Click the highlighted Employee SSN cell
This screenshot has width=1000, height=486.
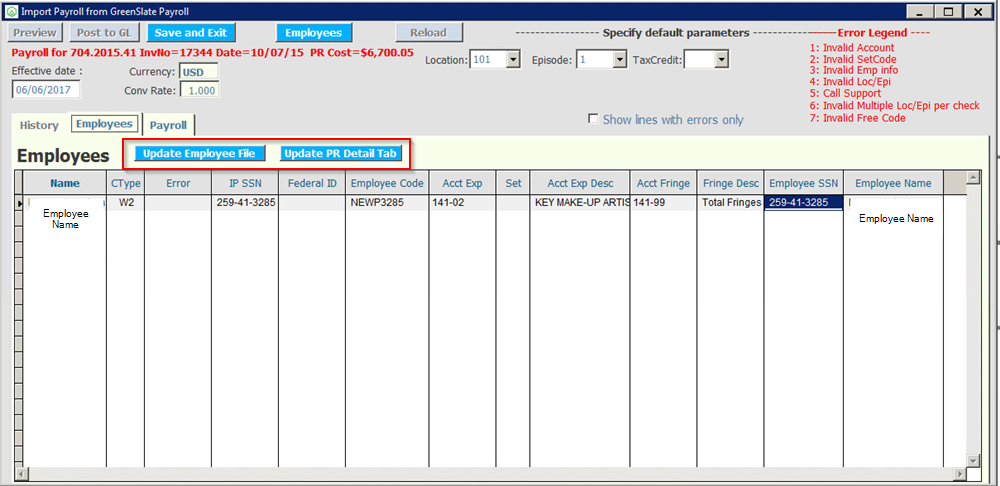tap(804, 203)
